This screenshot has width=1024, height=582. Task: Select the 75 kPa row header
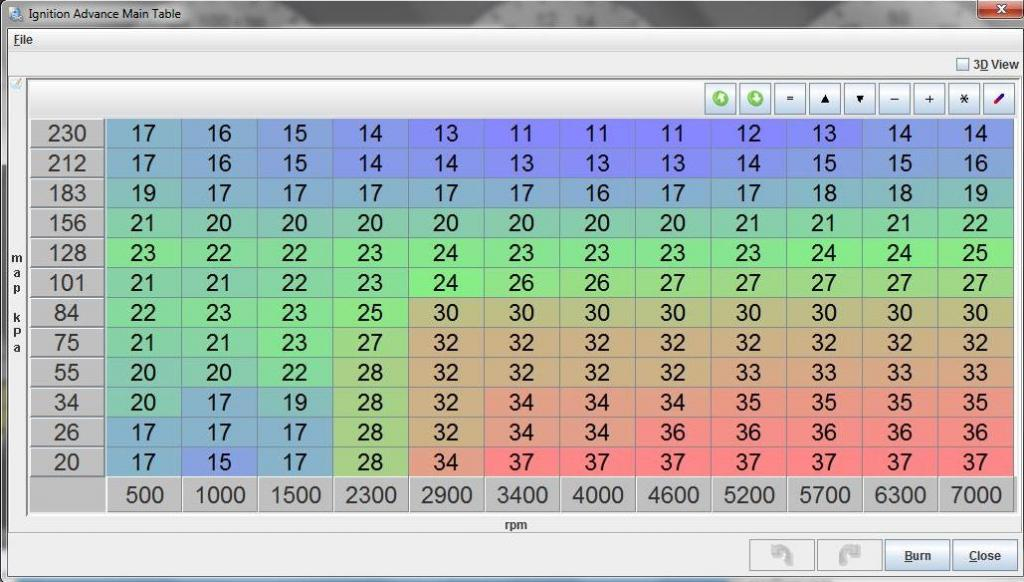(67, 343)
